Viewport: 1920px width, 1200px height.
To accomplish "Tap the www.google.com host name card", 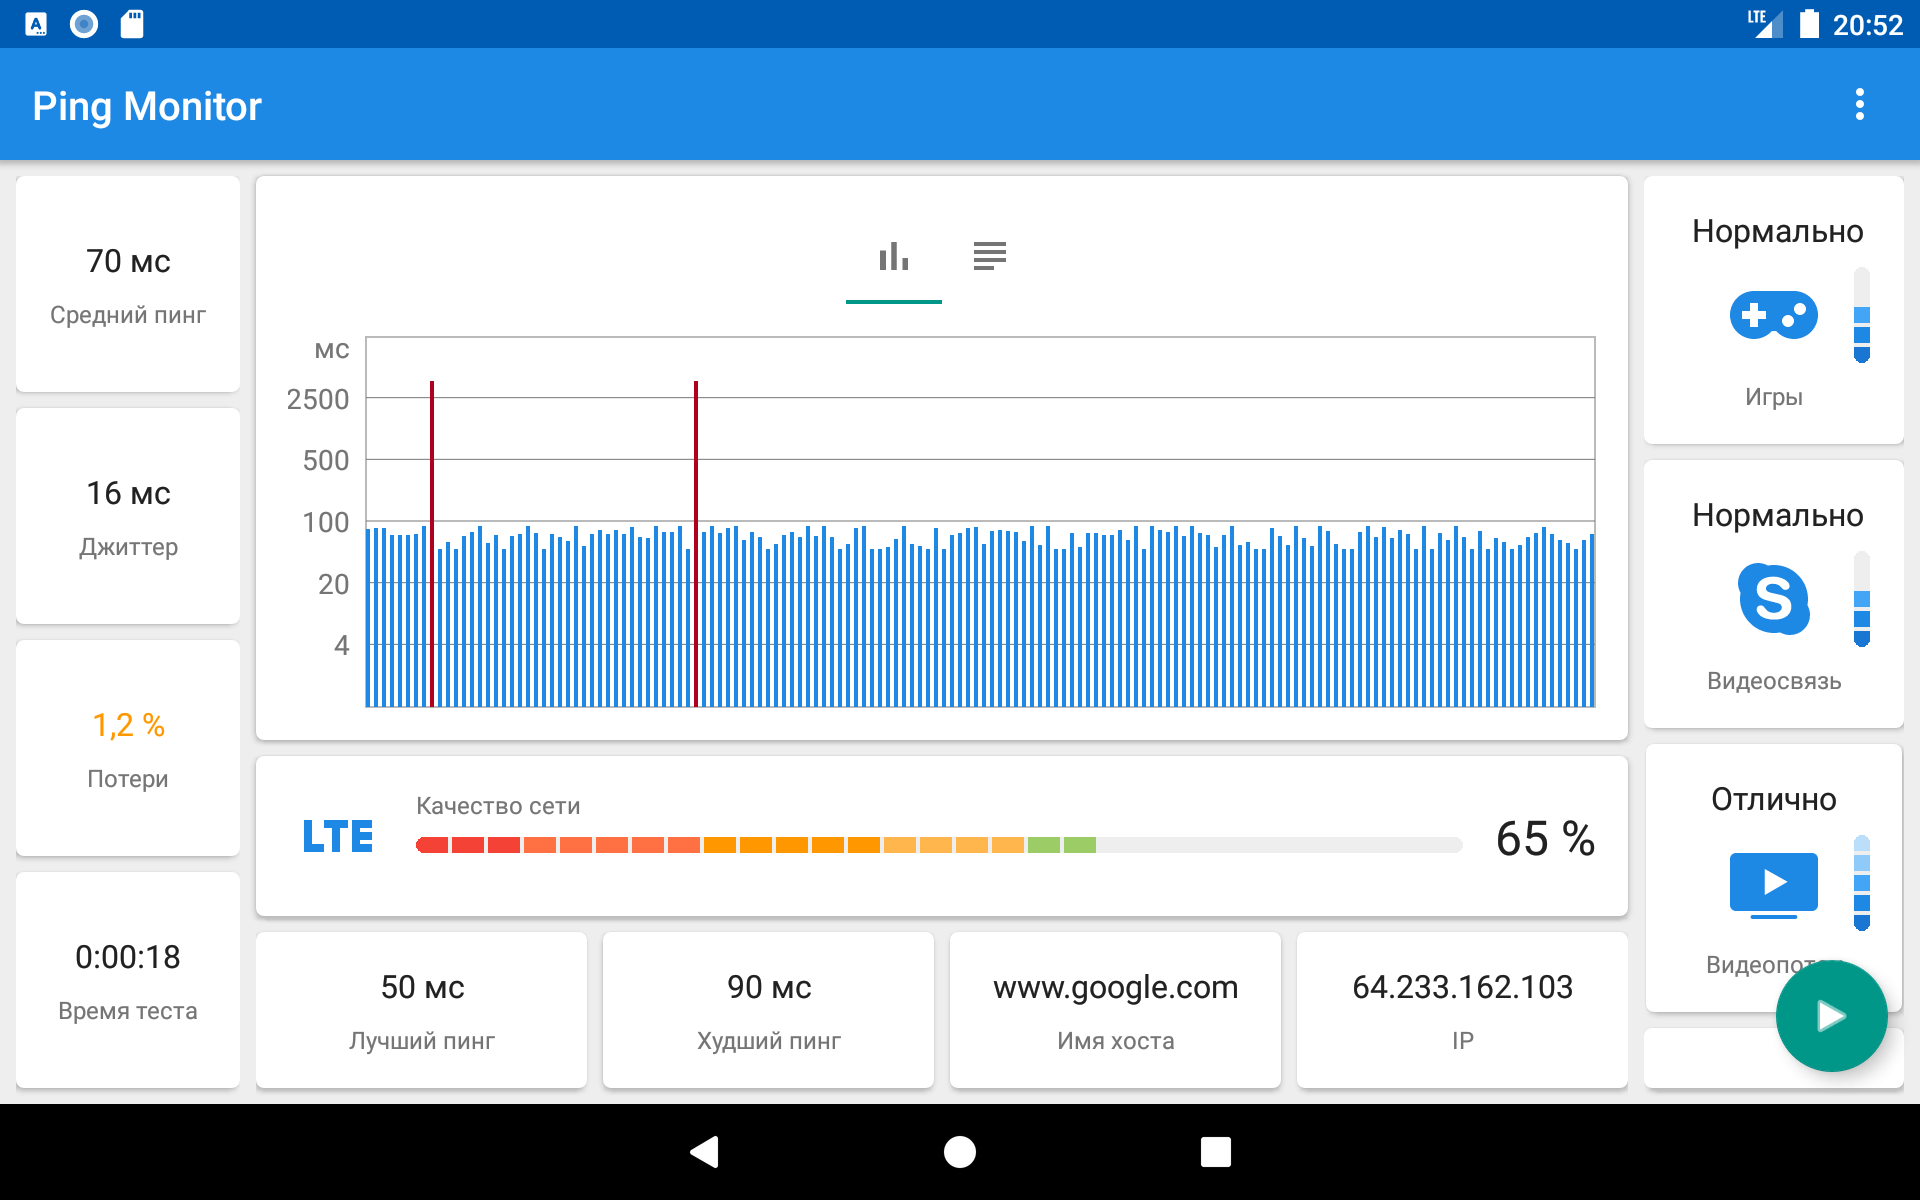I will click(1115, 1010).
